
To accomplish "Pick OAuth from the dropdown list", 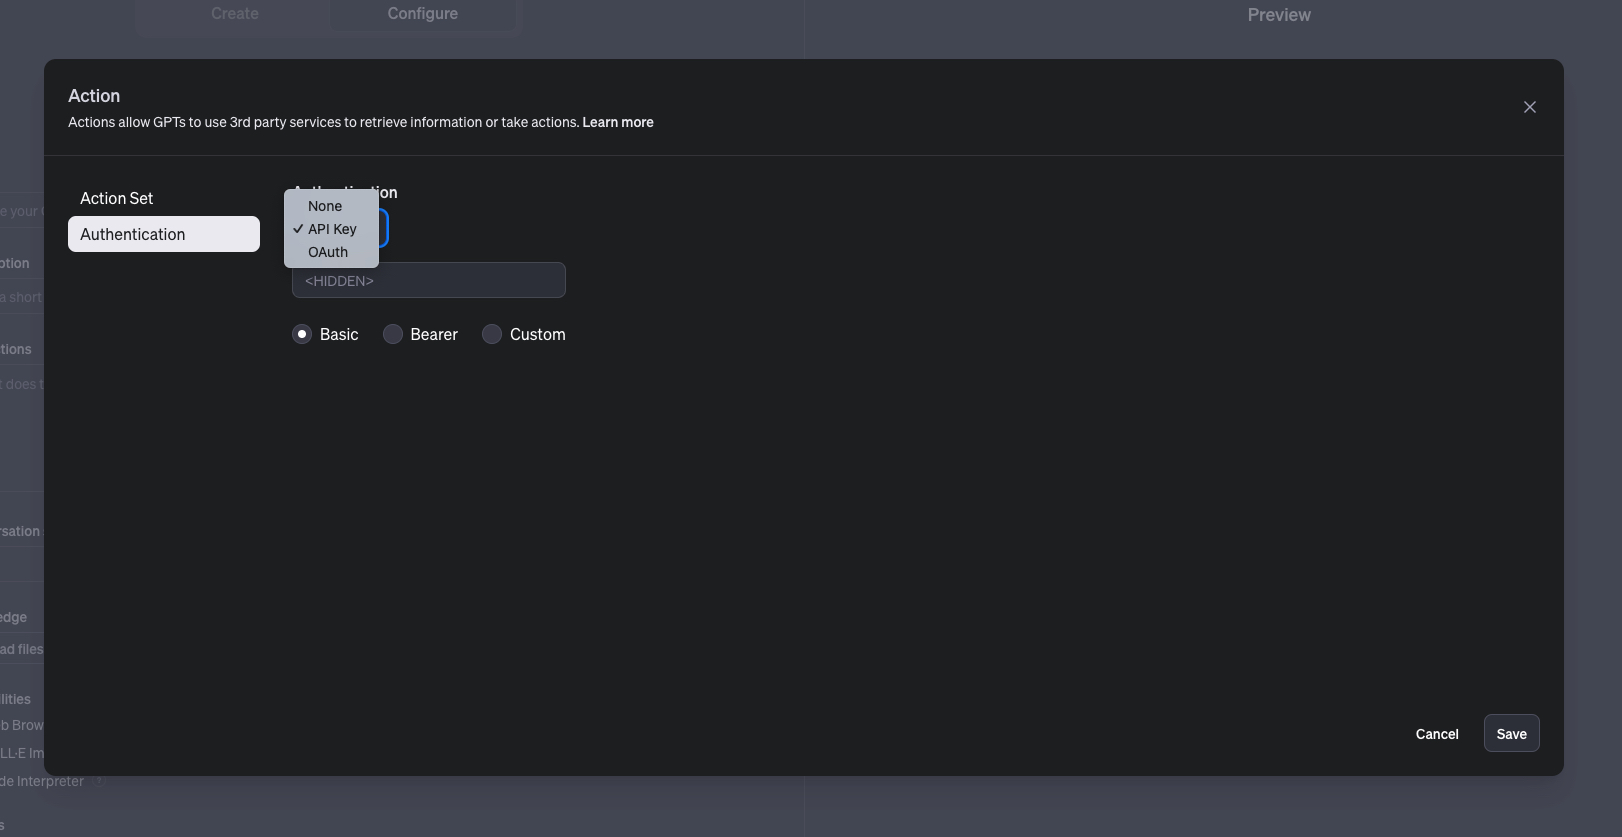I will click(x=331, y=252).
